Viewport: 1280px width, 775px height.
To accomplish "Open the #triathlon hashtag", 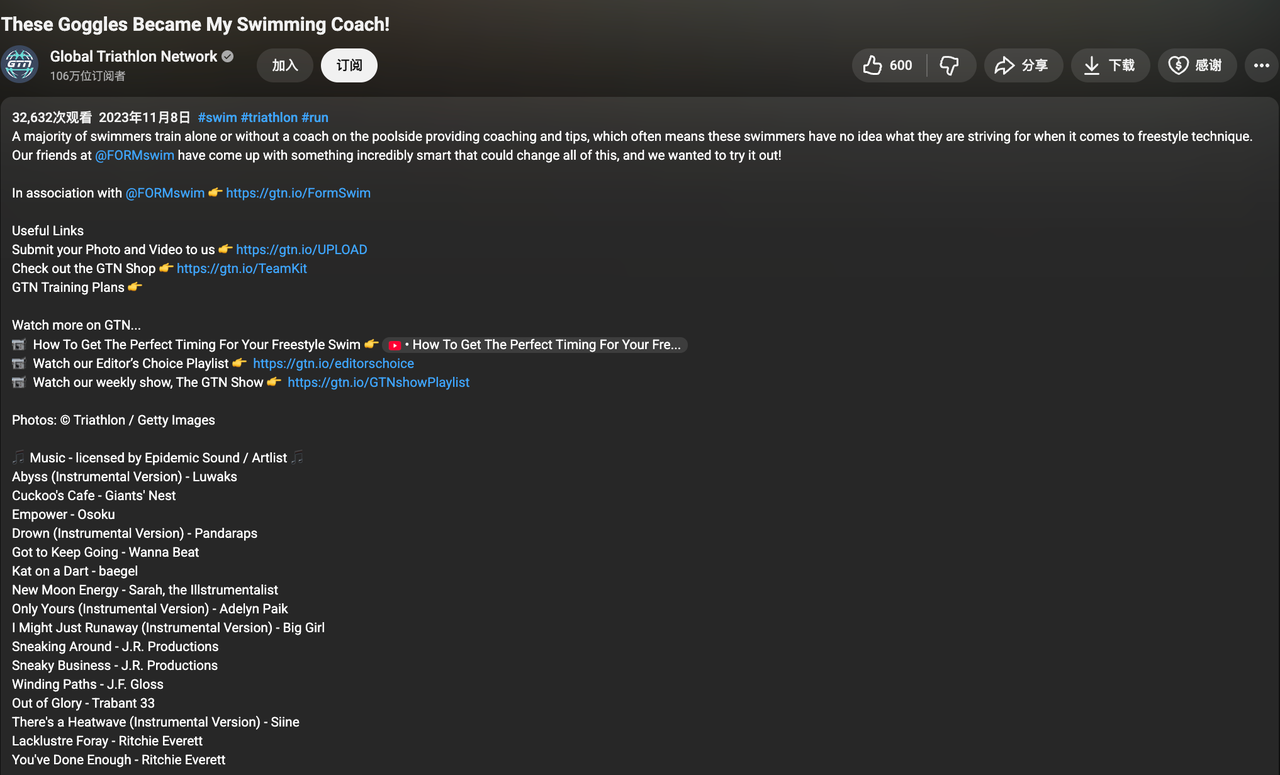I will 269,118.
